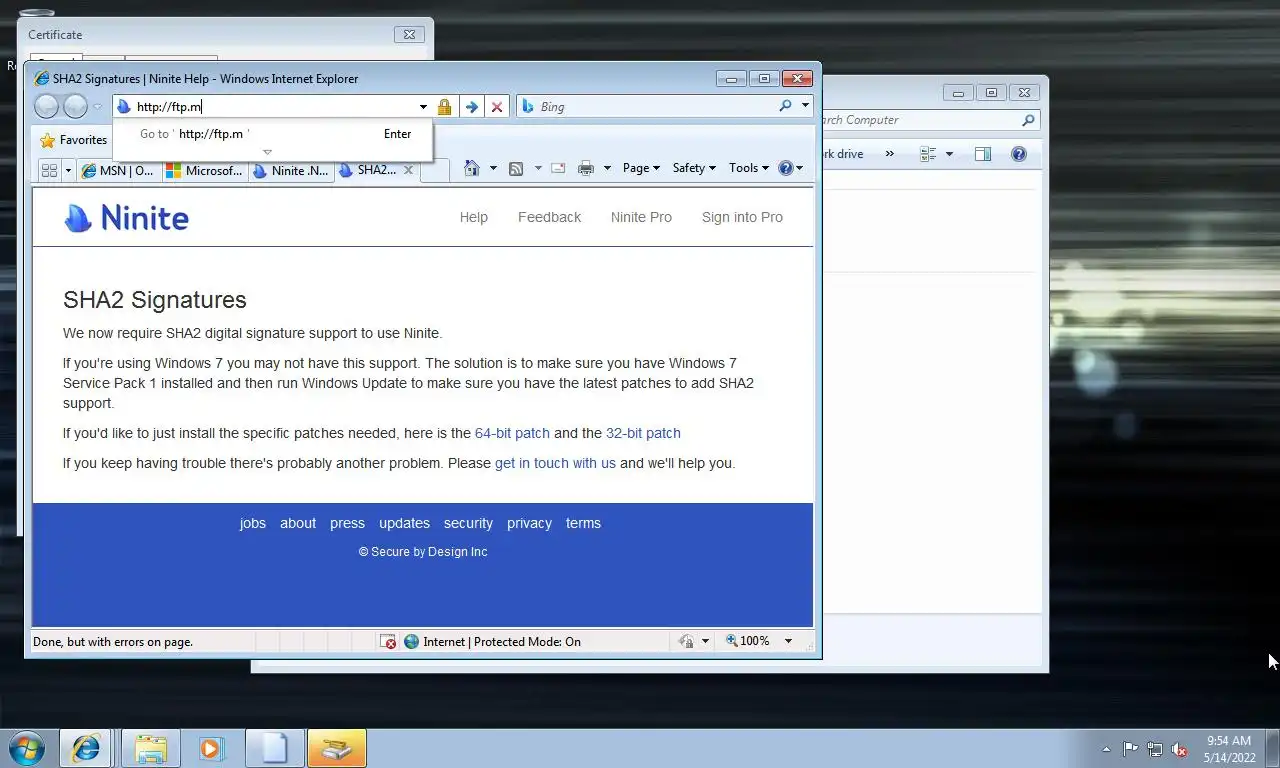Open the Feedback link
This screenshot has height=768, width=1280.
549,217
